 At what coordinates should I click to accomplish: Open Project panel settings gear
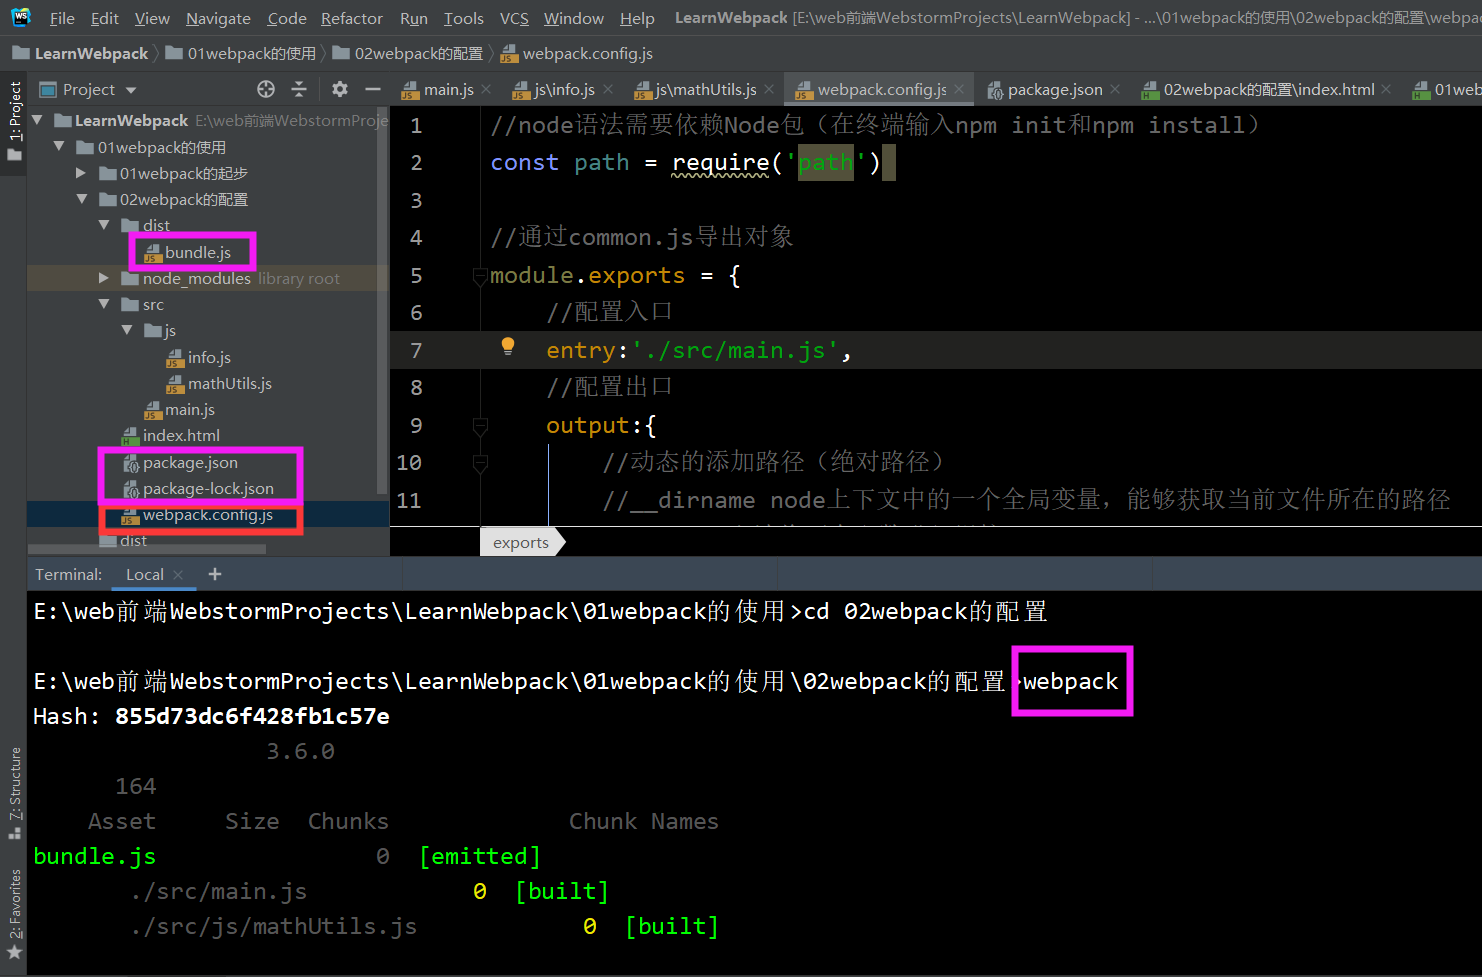(x=340, y=89)
